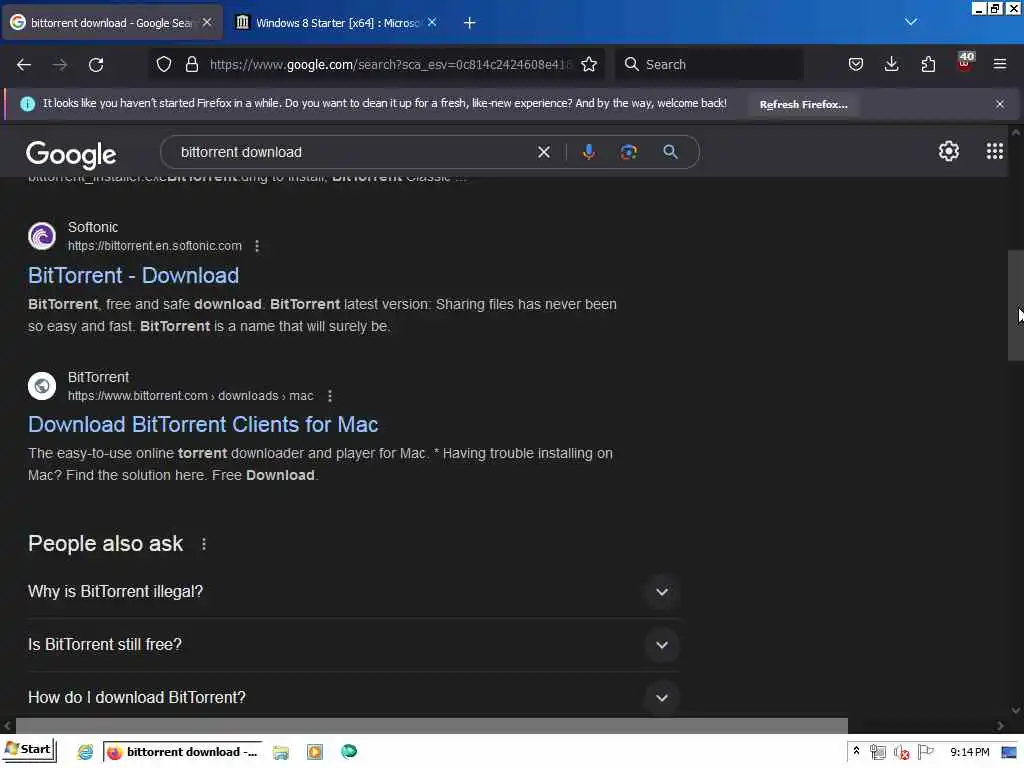Close the bittorrent download Google tab
Image resolution: width=1024 pixels, height=768 pixels.
pos(207,22)
